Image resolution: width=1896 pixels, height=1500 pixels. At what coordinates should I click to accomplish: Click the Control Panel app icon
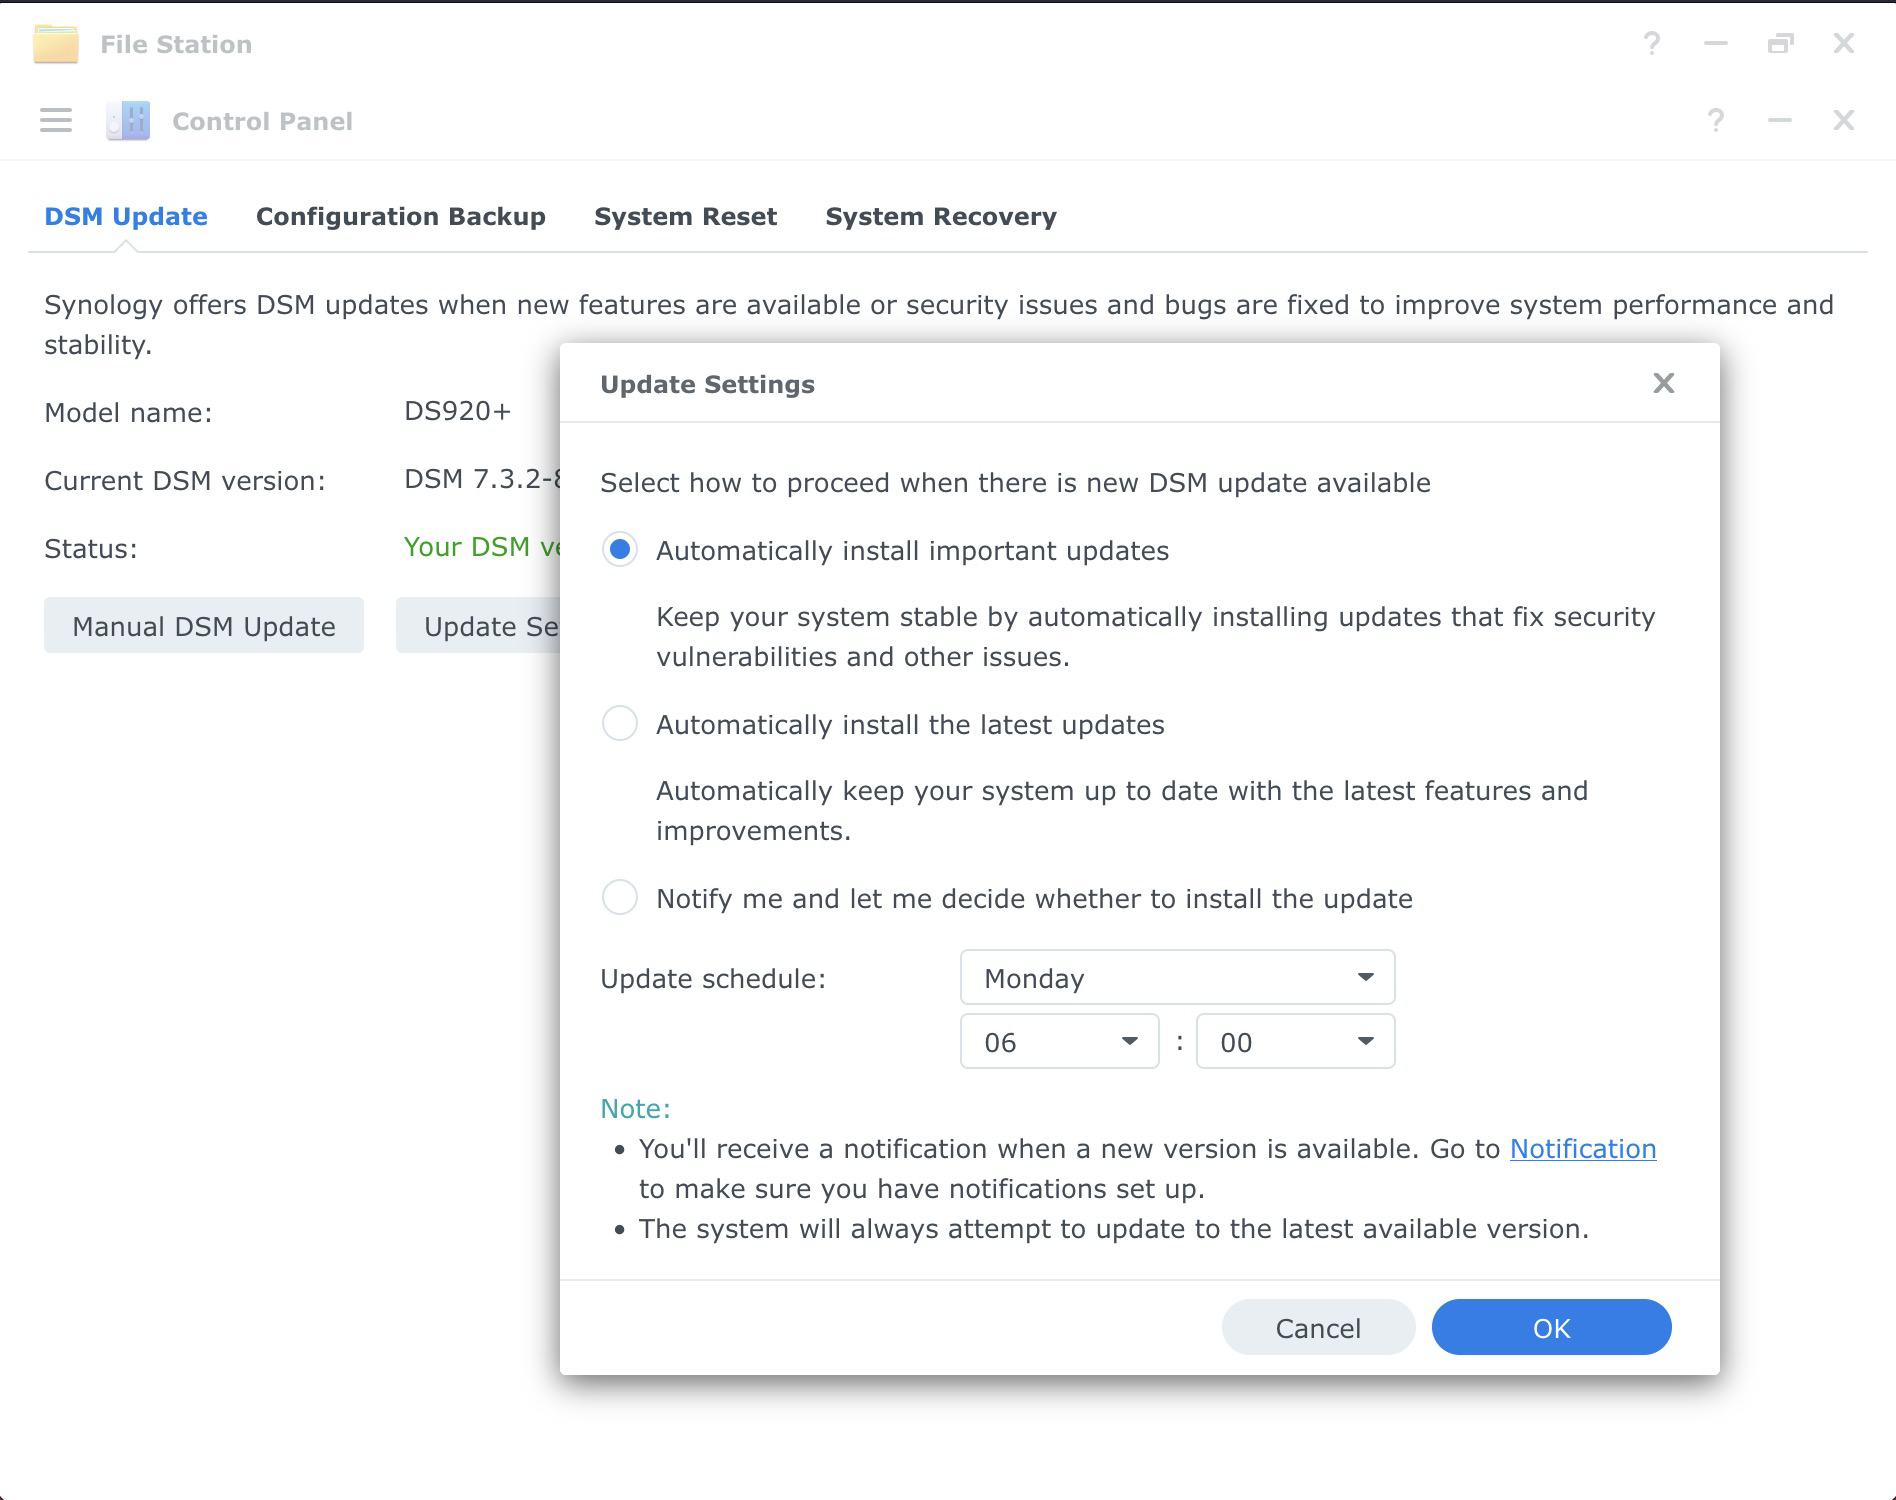[128, 121]
